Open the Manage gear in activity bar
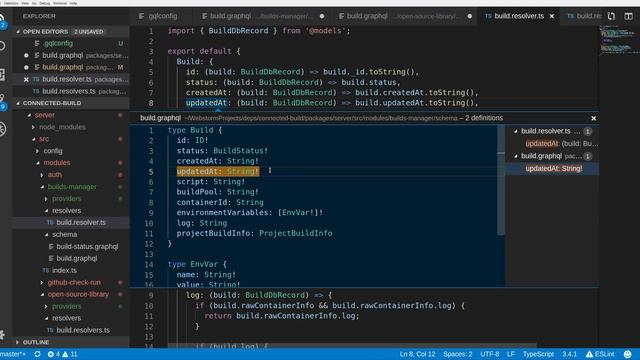The image size is (640, 360). 2,335
